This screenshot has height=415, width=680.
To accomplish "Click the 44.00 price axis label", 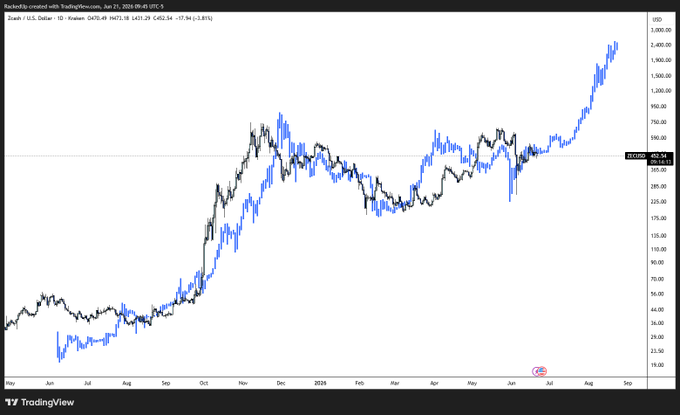I will [657, 310].
